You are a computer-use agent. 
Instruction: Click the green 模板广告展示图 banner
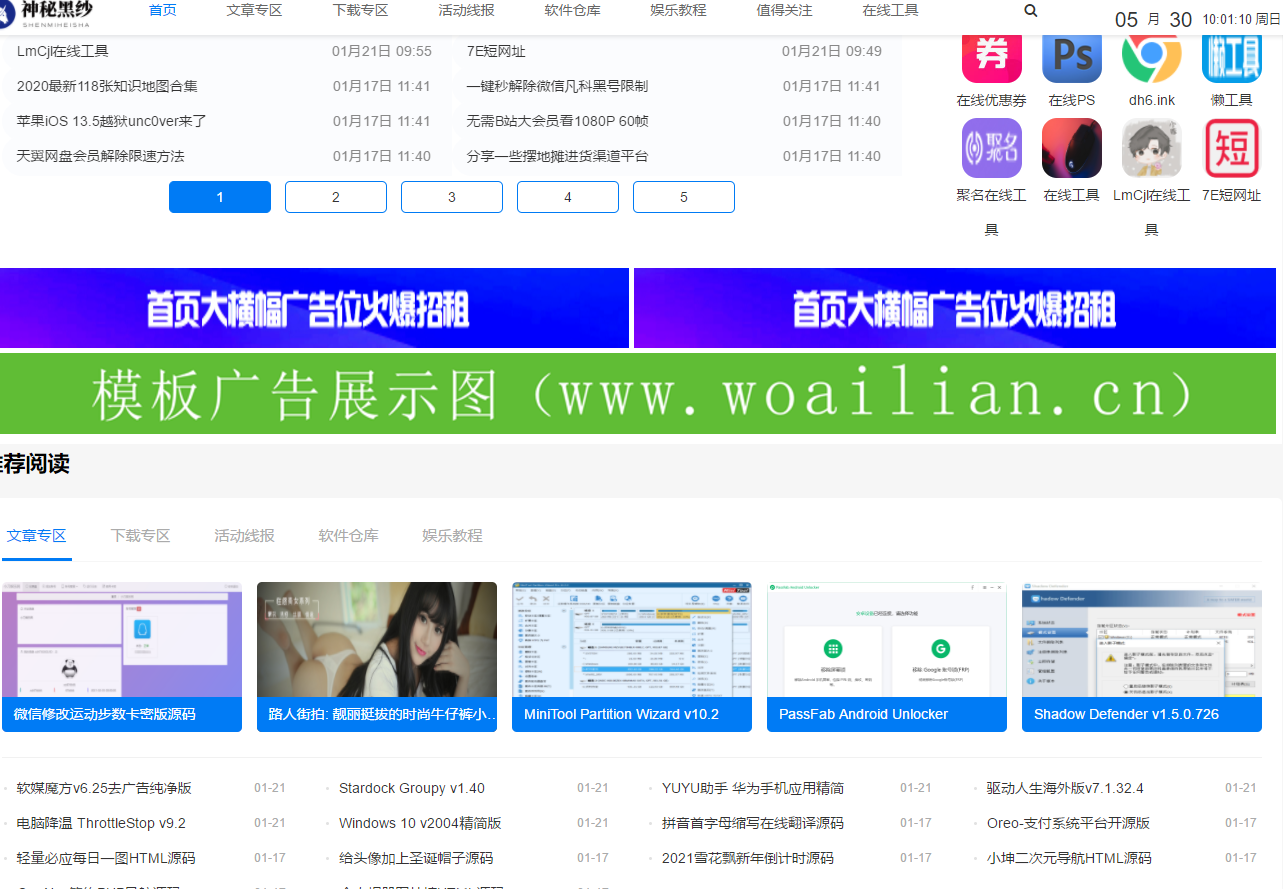(x=638, y=394)
